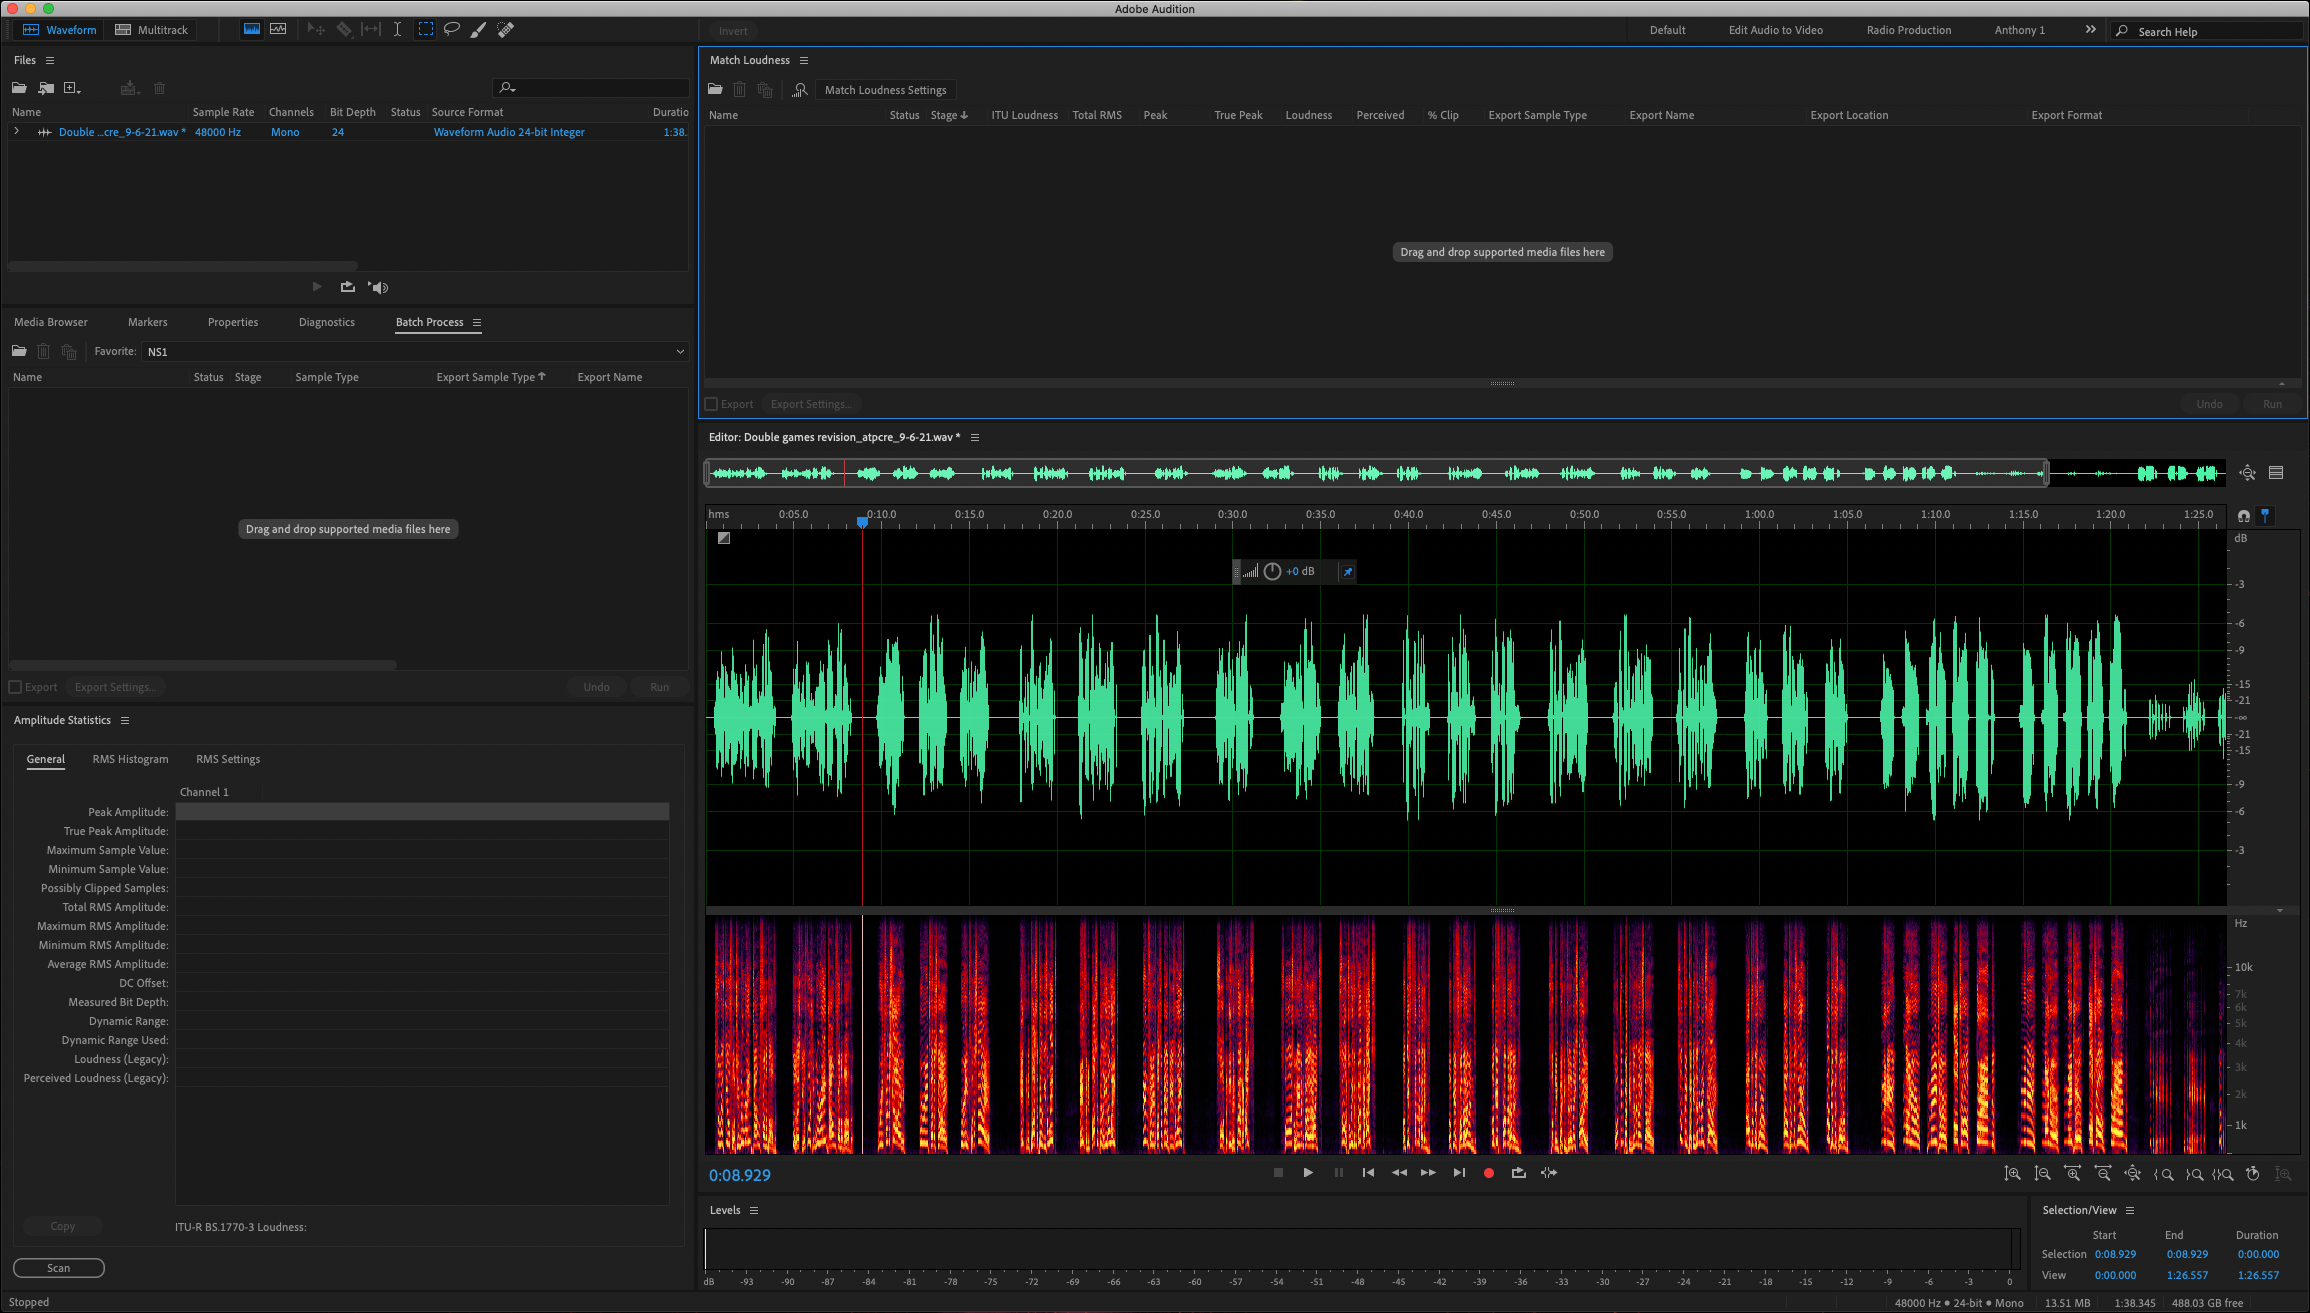Enable the Export checkbox in Match Loudness
The image size is (2310, 1313).
pos(712,404)
